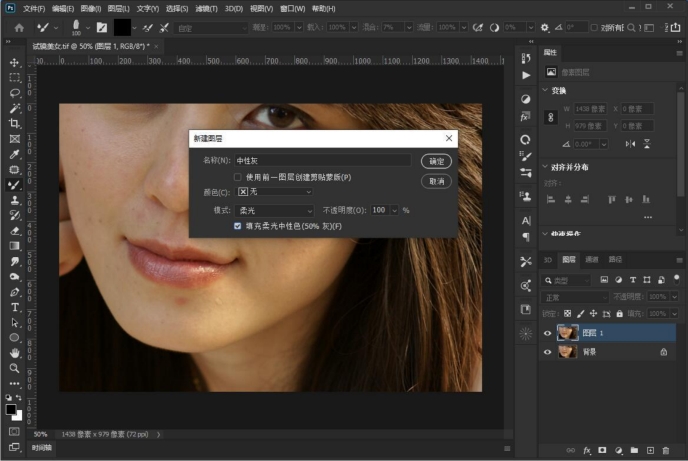Screen dimensions: 688x461
Task: Collapse the 对齐并分布 section
Action: point(545,167)
